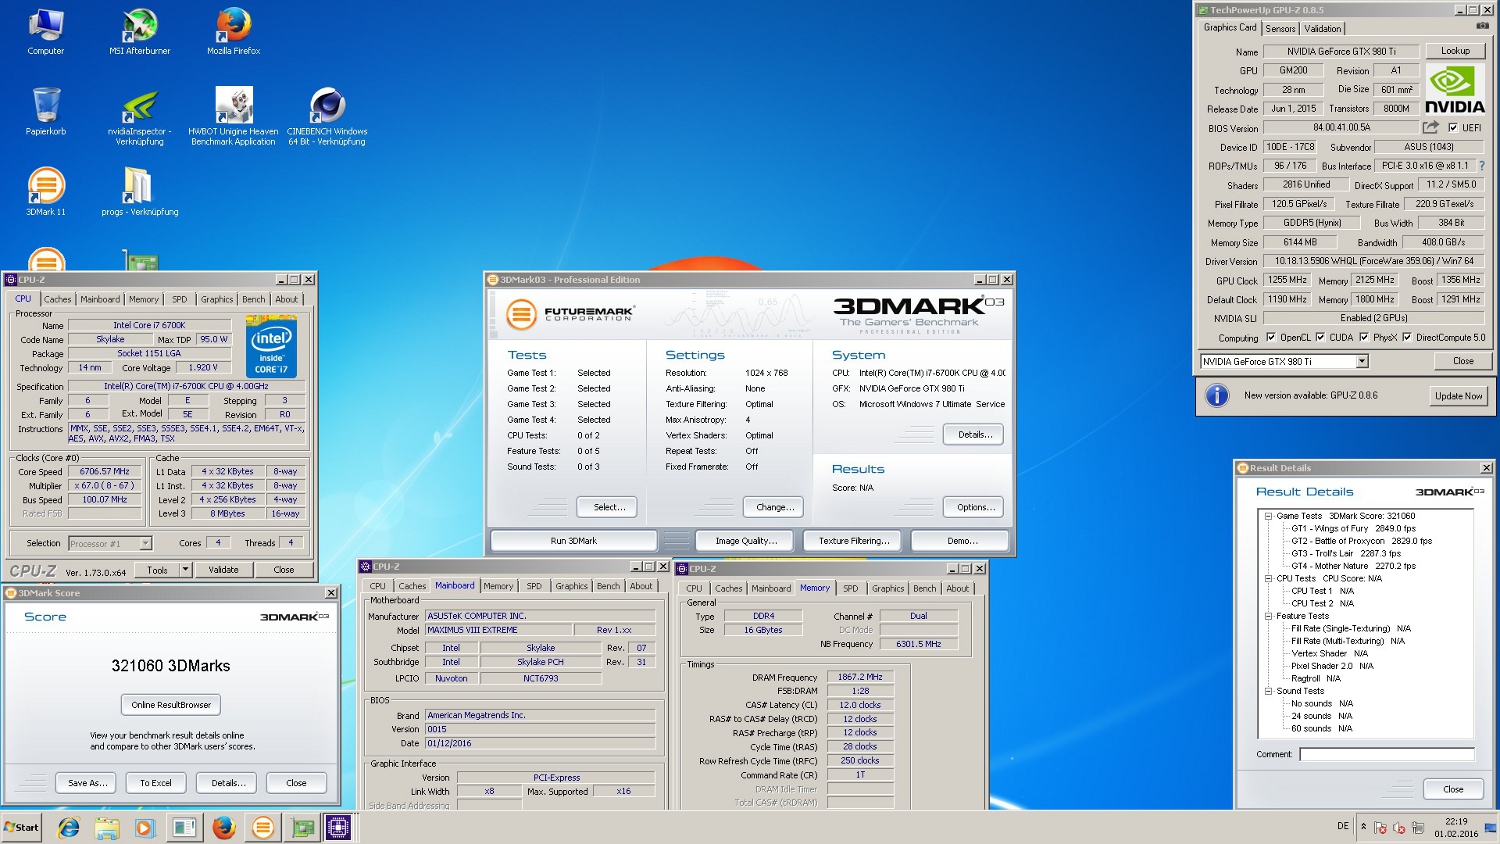
Task: Collapse the Game Tests tree node
Action: (1268, 516)
